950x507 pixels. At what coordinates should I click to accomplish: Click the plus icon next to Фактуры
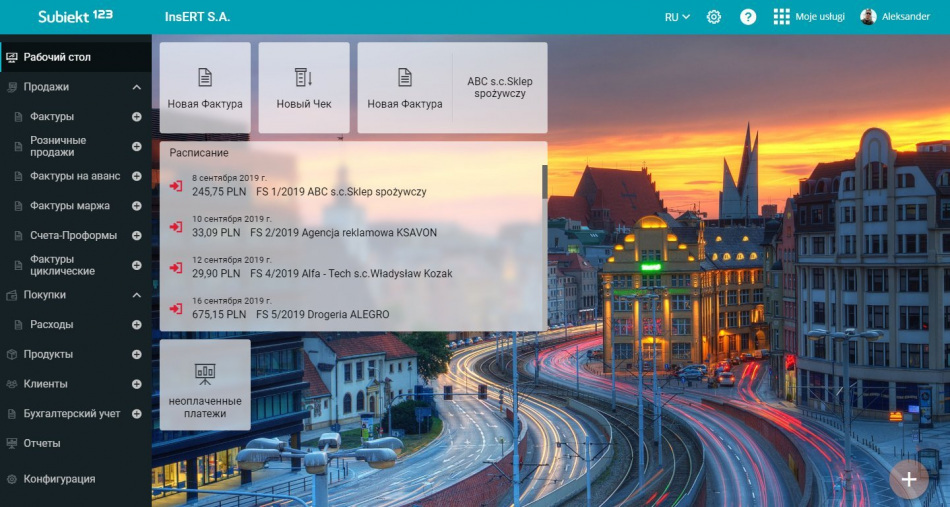point(137,117)
